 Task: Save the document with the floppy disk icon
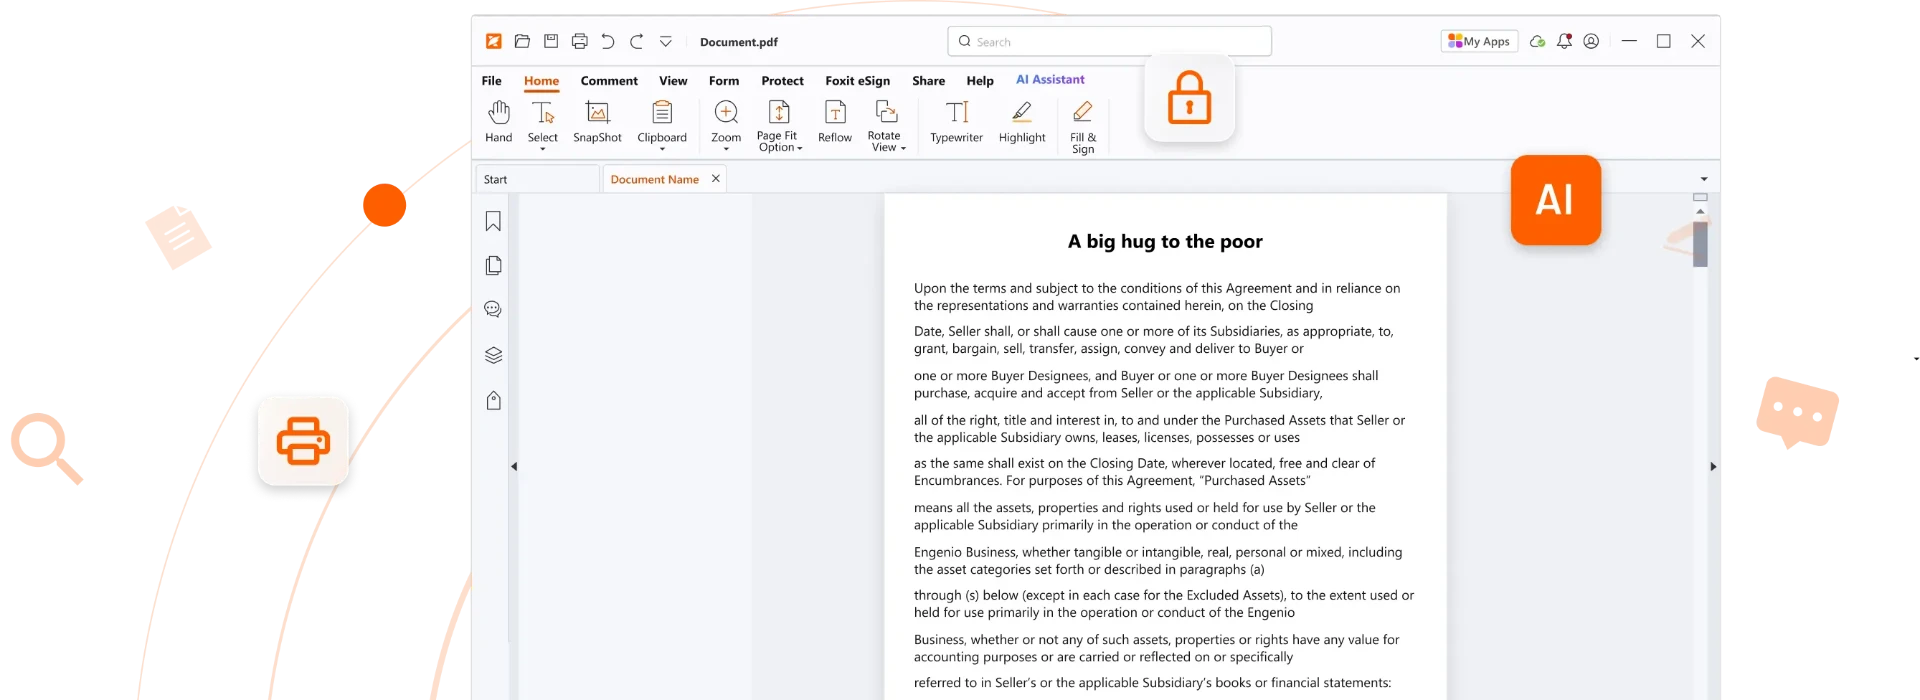551,41
